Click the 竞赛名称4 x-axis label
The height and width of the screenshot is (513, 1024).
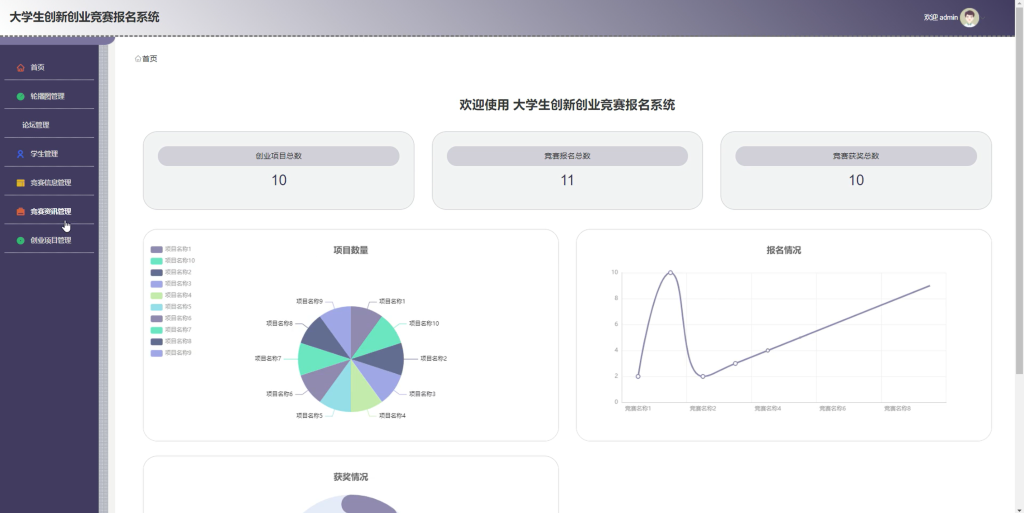tap(768, 409)
